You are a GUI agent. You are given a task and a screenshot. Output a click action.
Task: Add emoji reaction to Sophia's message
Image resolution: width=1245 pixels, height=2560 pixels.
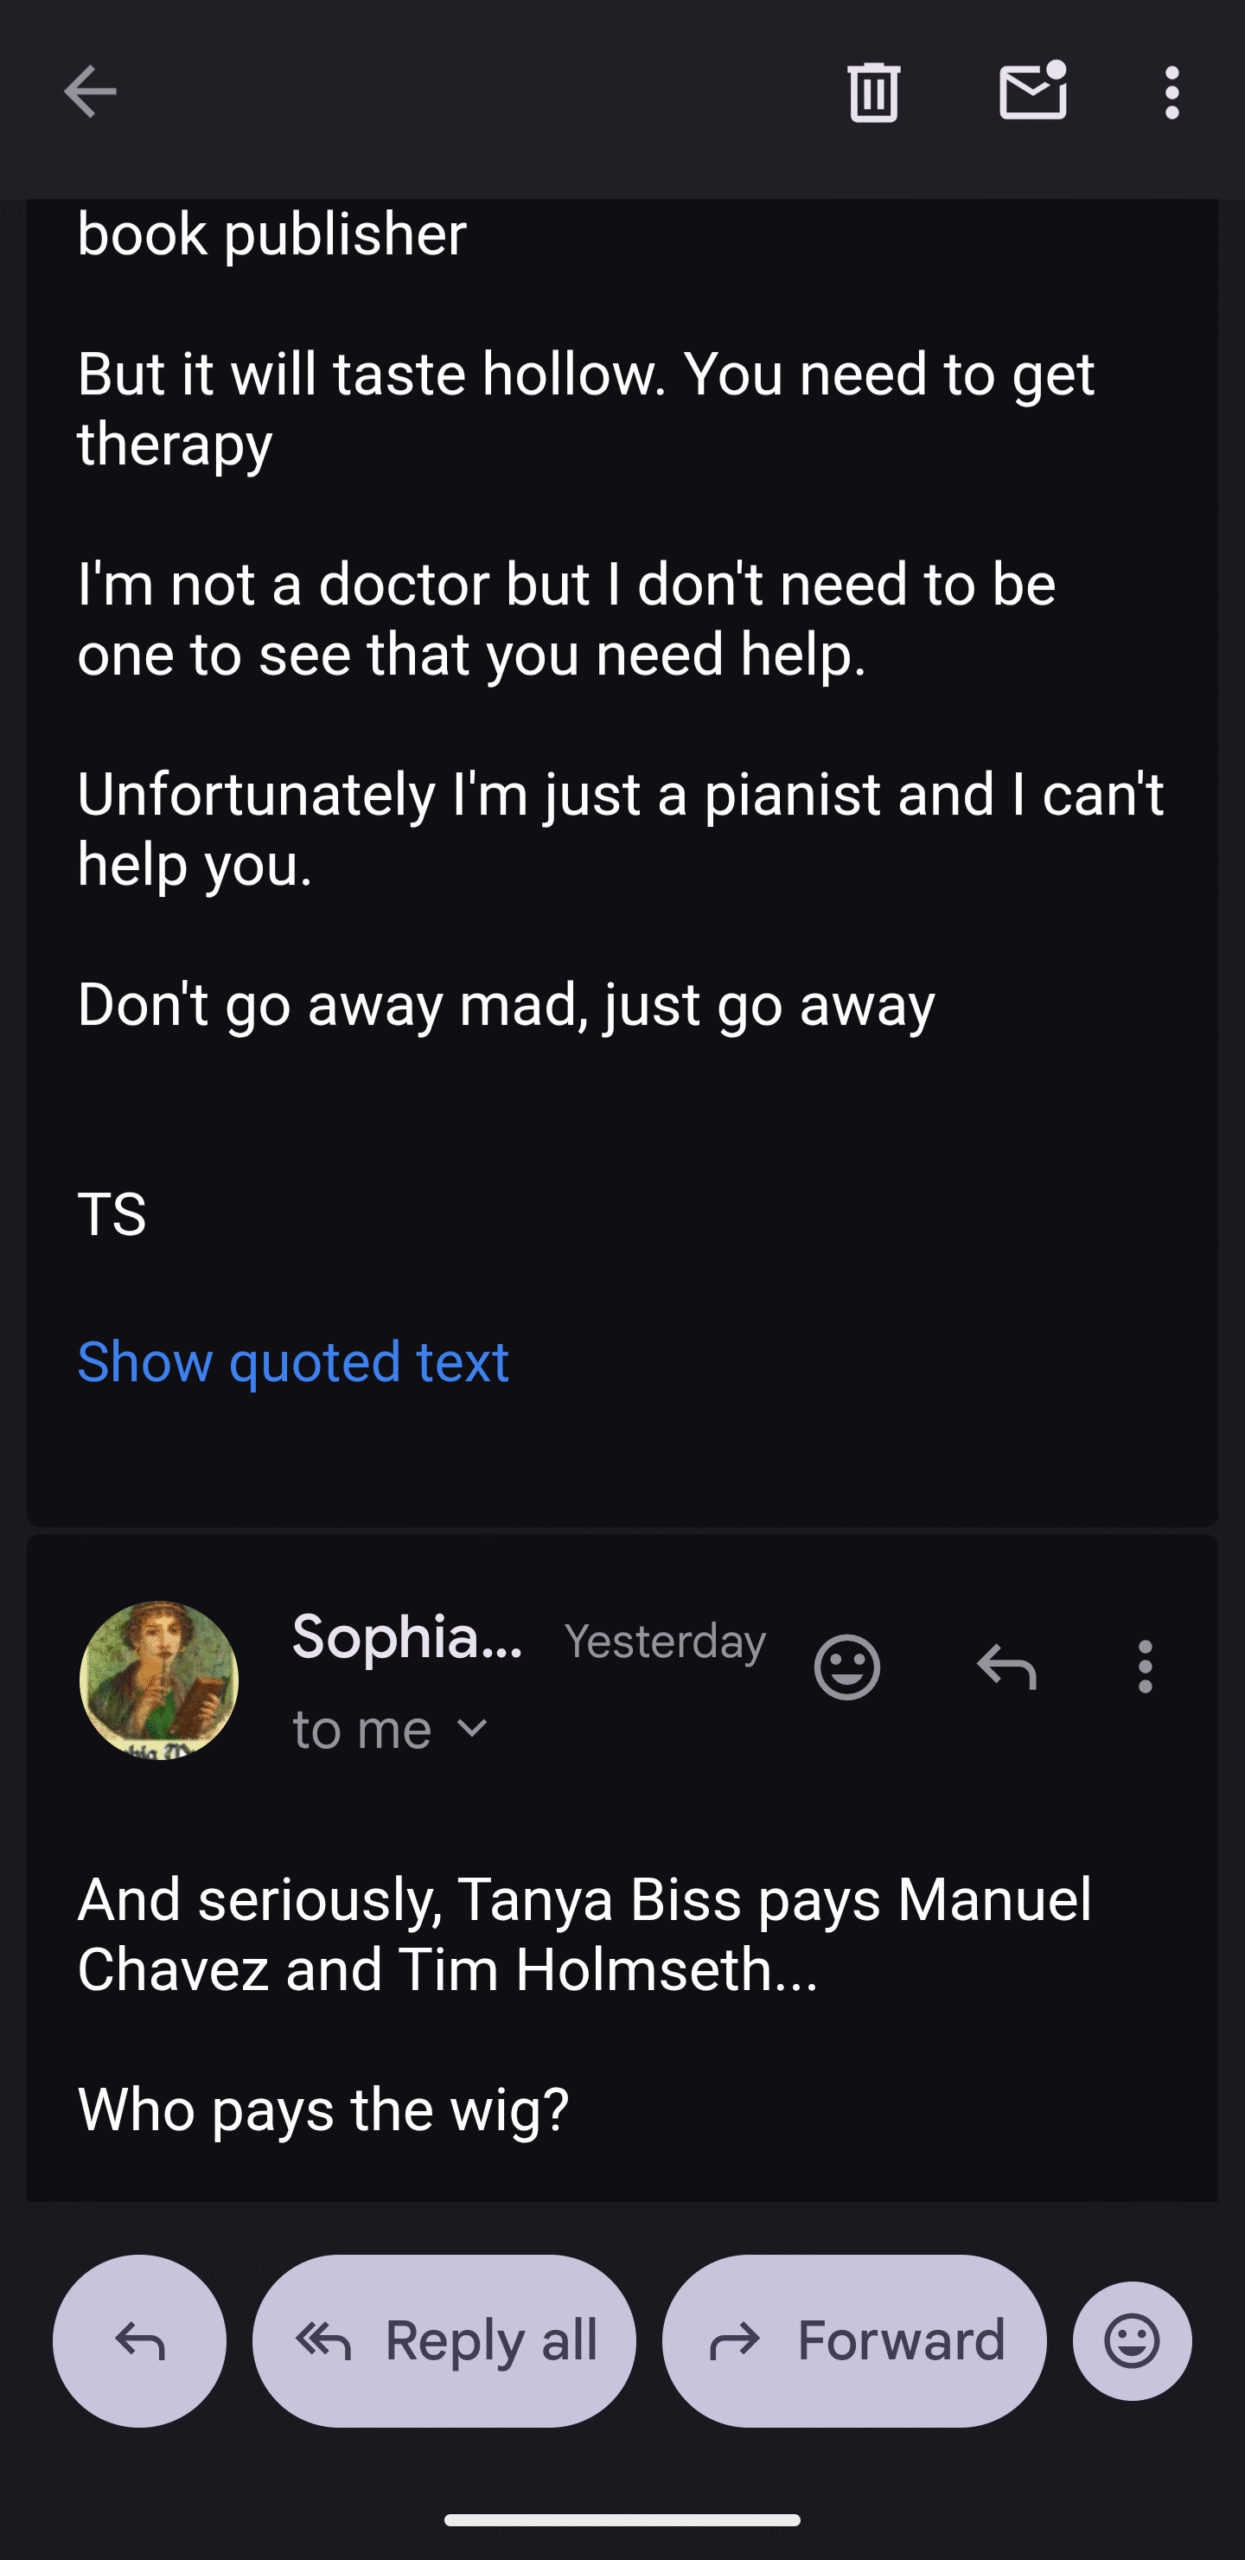coord(847,1667)
